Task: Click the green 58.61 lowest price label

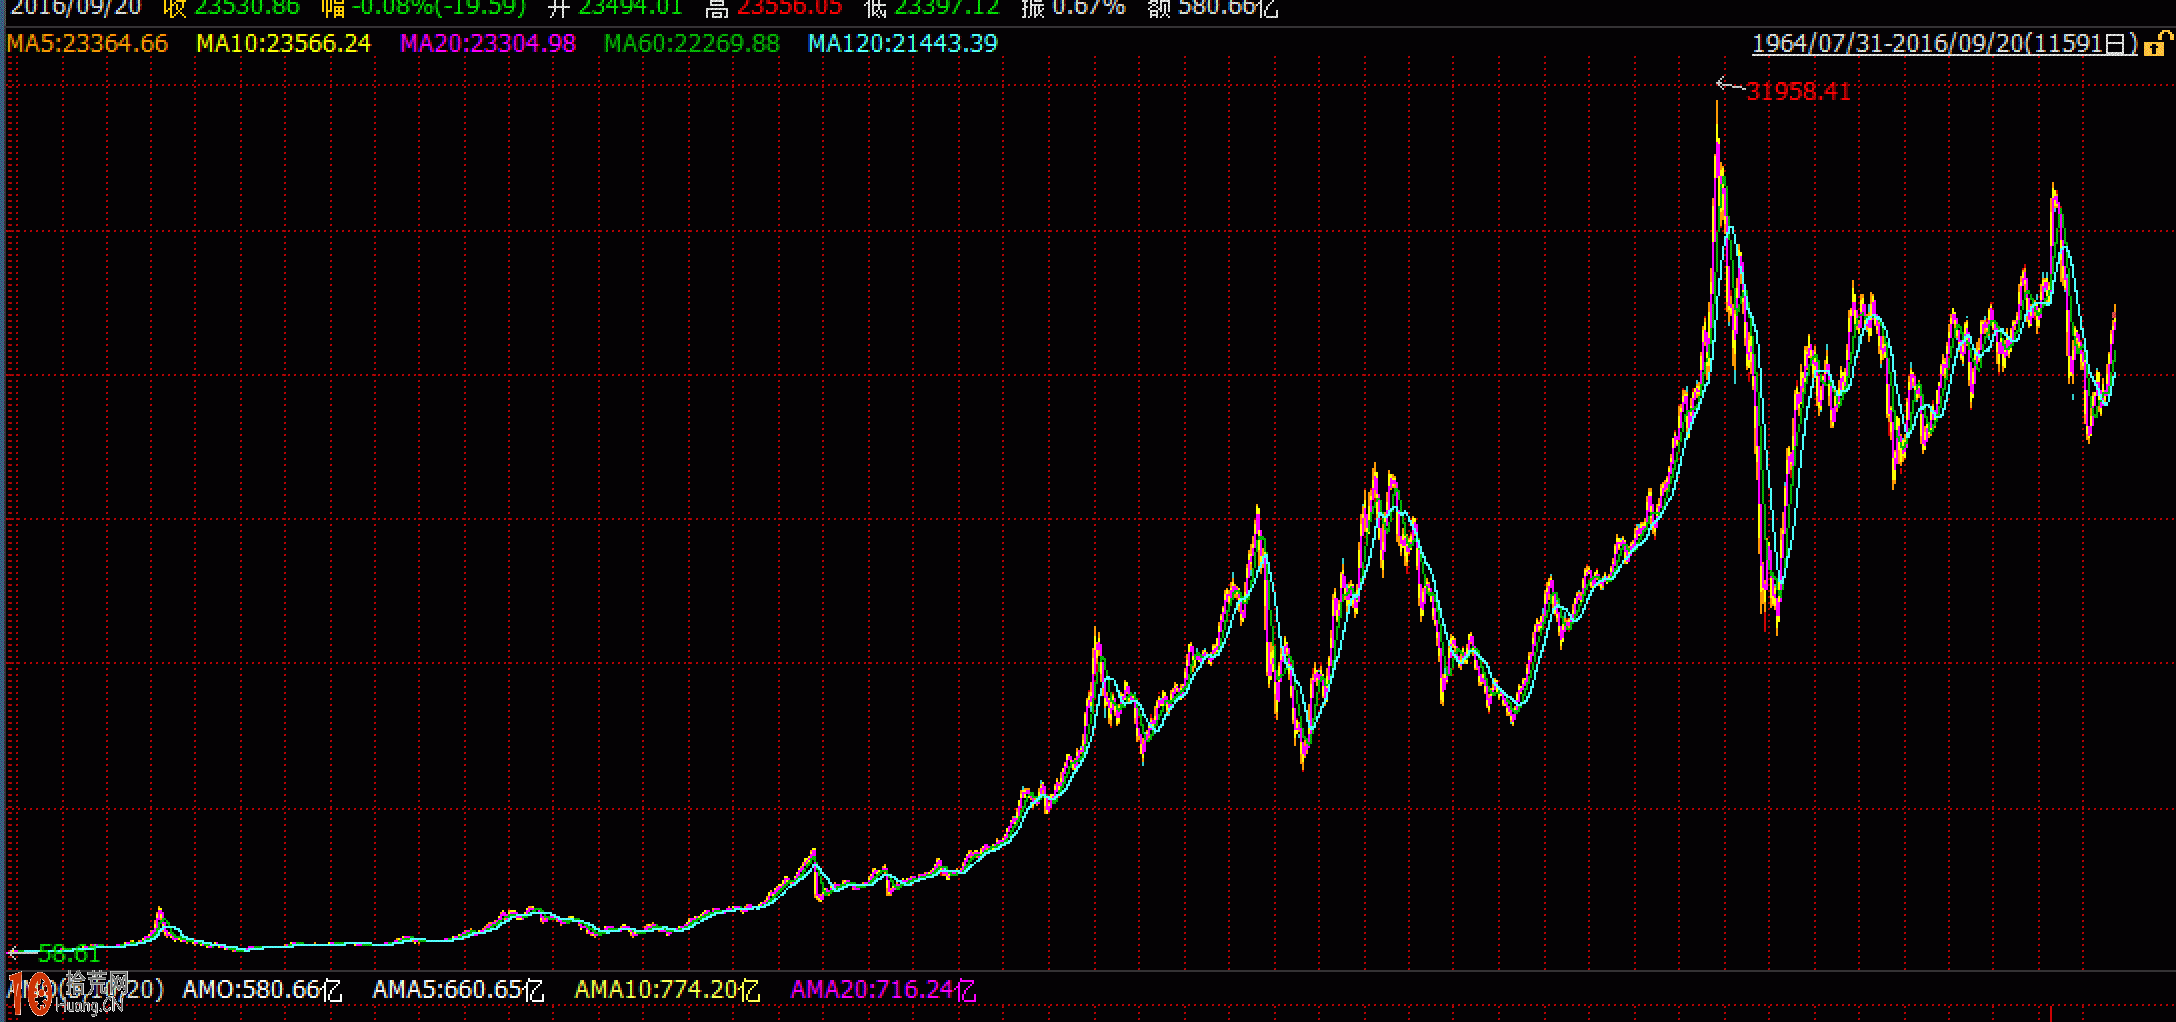Action: [70, 954]
